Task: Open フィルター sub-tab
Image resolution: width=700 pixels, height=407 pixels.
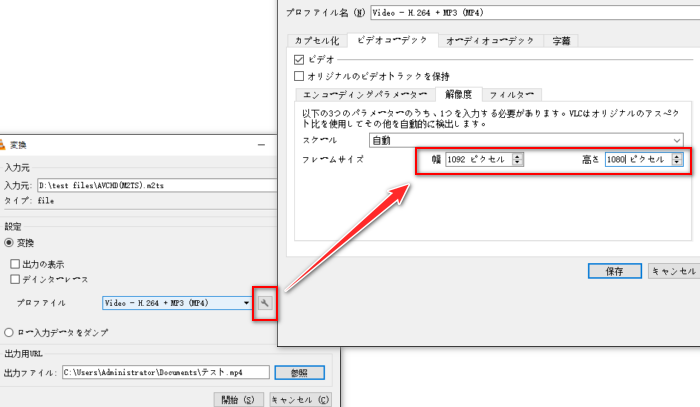Action: tap(512, 95)
